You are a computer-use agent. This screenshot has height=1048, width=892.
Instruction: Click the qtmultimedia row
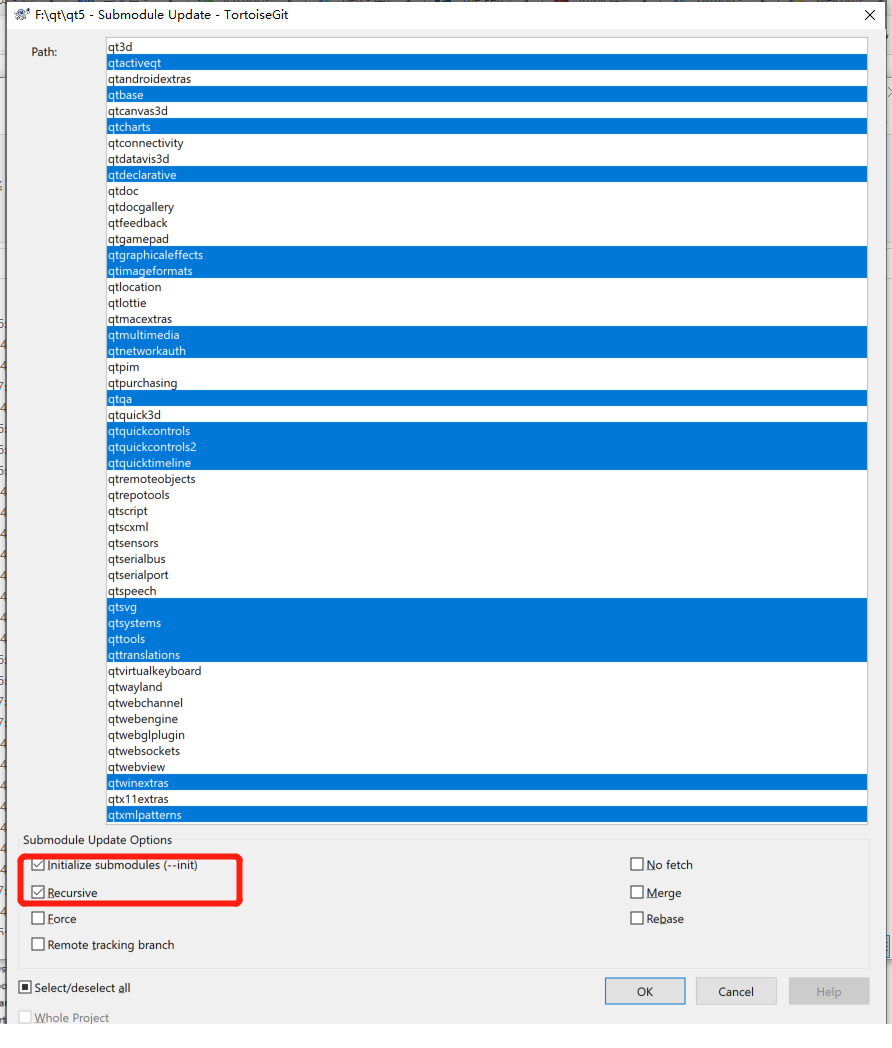point(486,335)
